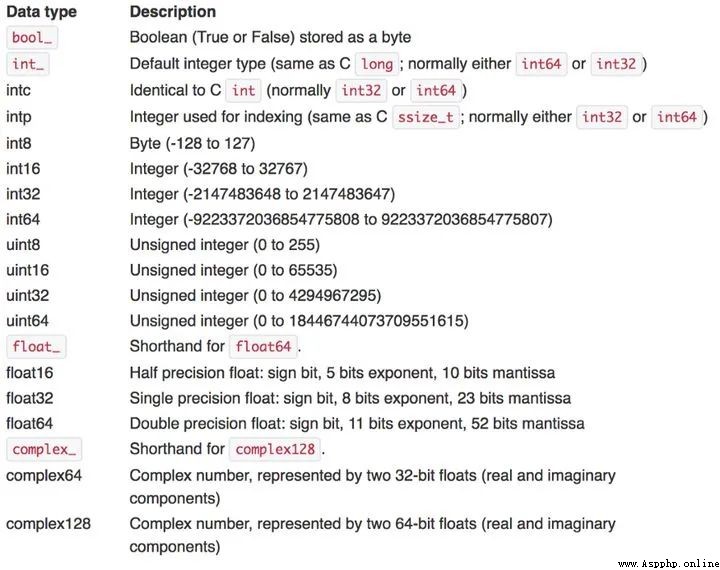Click the int8 byte range description
The image size is (720, 570).
point(192,144)
